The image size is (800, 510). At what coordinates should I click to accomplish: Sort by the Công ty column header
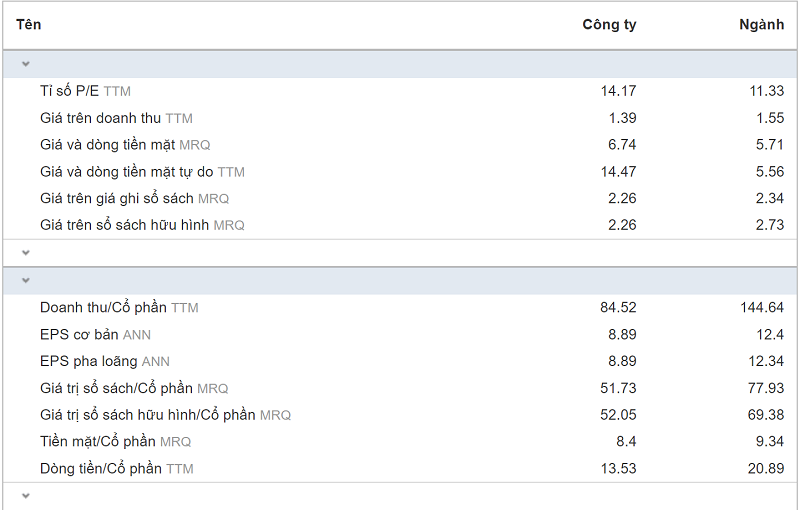click(609, 25)
